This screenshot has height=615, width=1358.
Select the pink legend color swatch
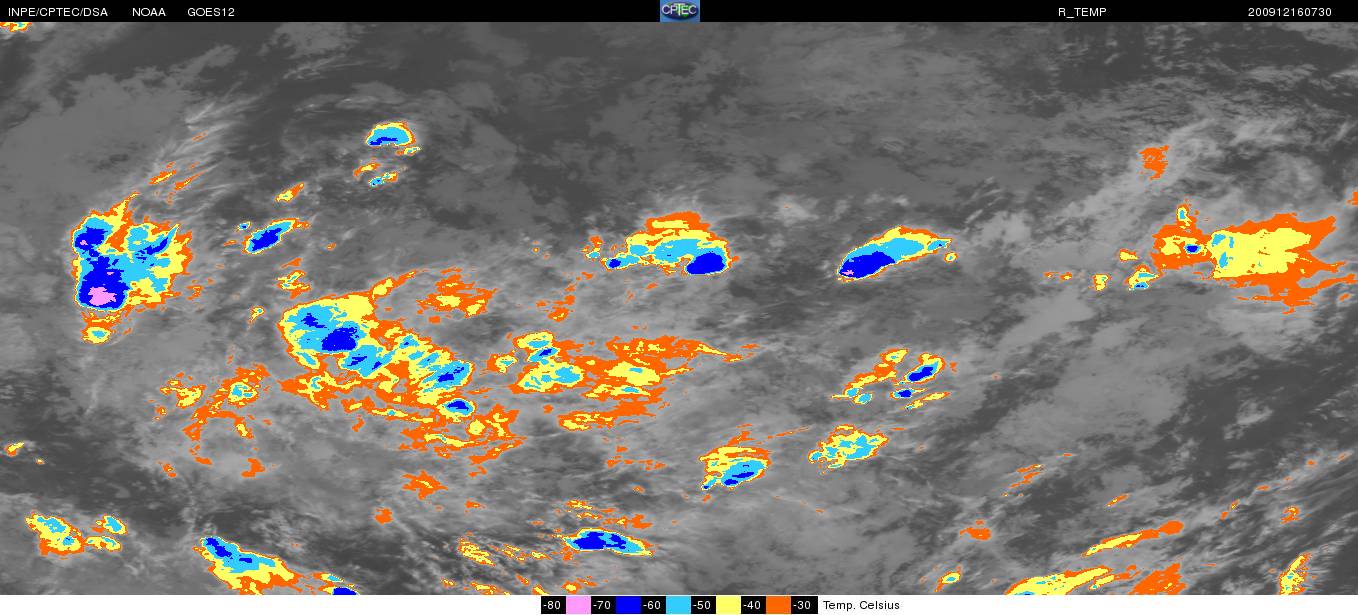(579, 605)
